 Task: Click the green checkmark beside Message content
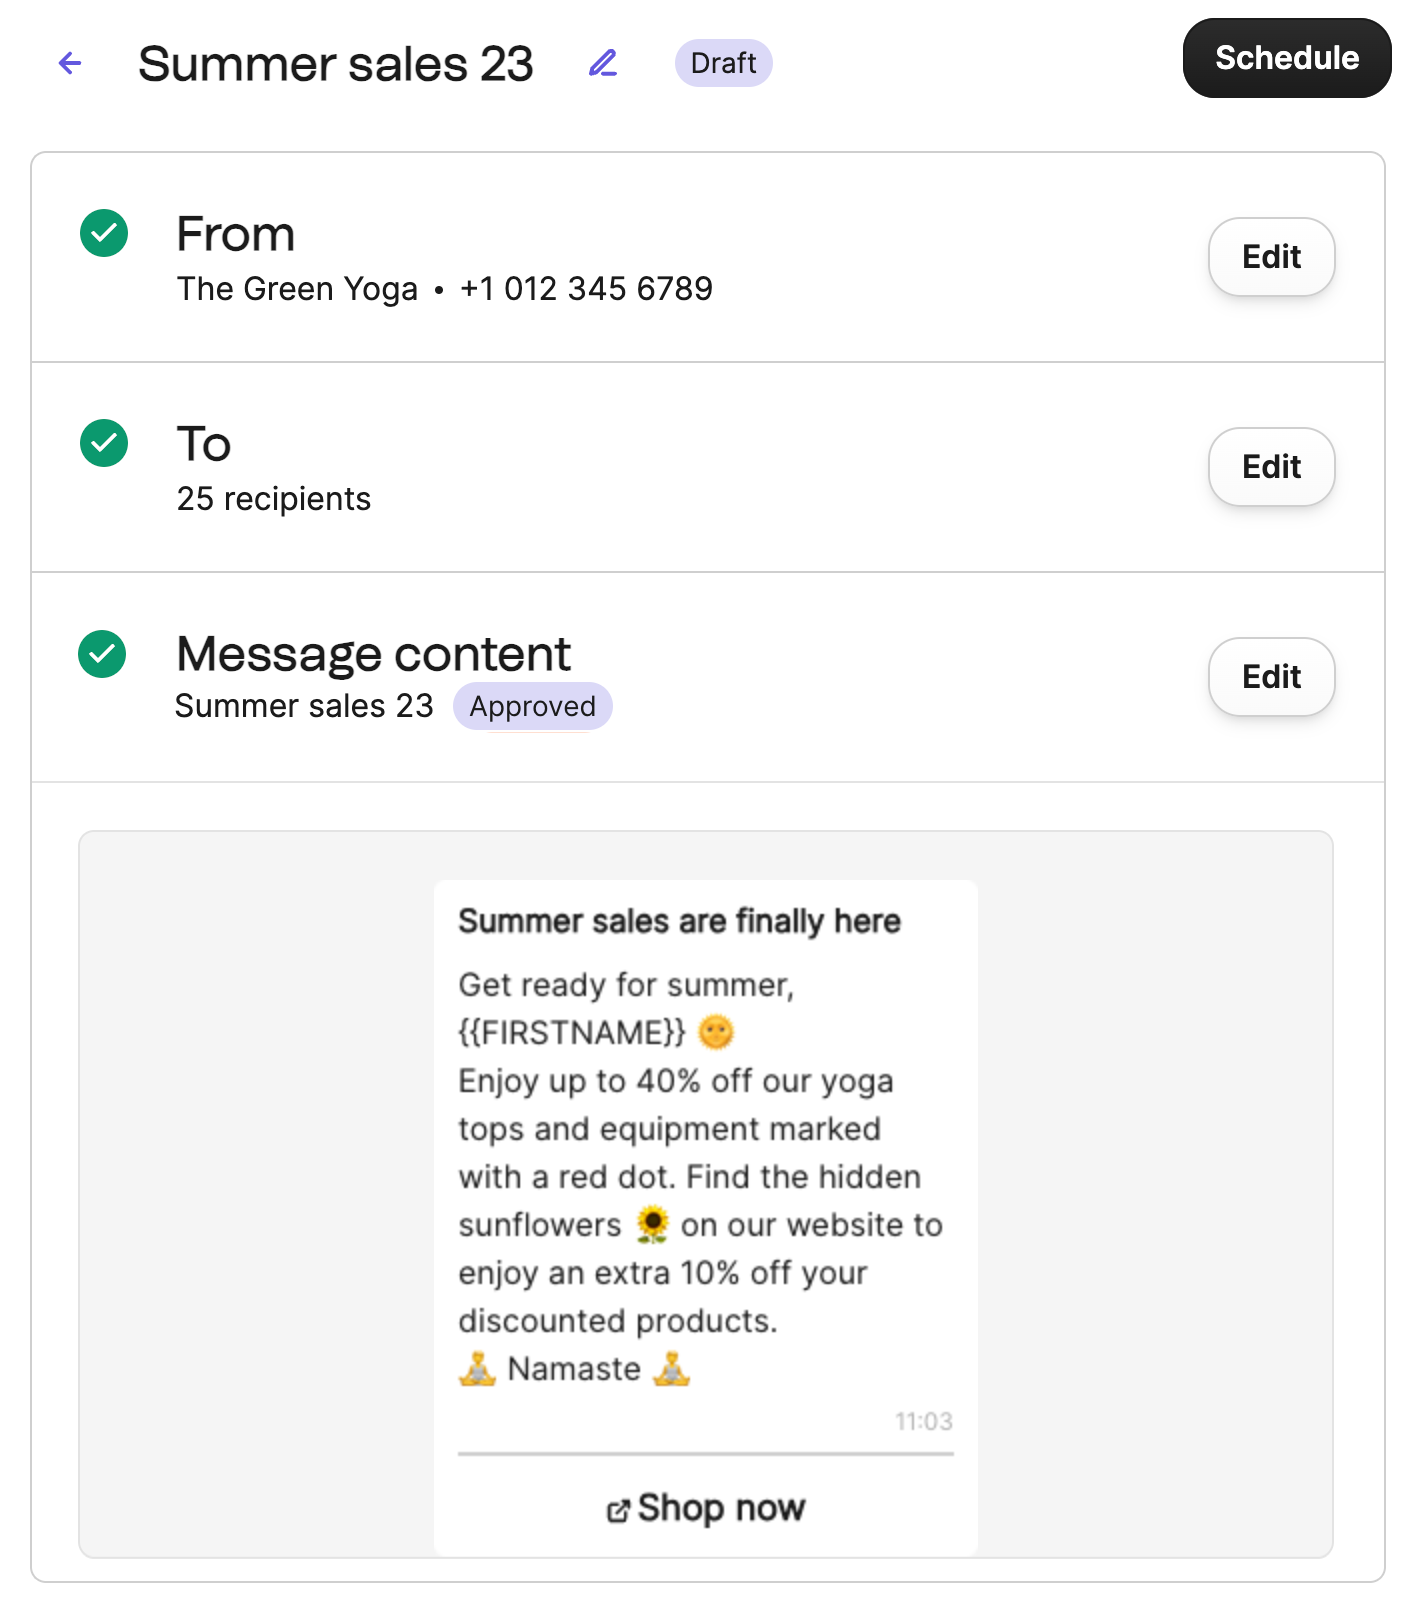[102, 654]
